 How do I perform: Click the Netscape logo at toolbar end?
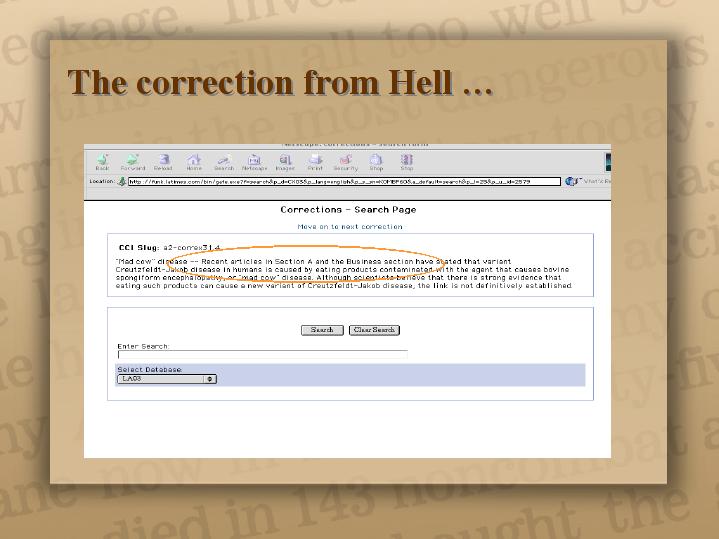(x=608, y=162)
